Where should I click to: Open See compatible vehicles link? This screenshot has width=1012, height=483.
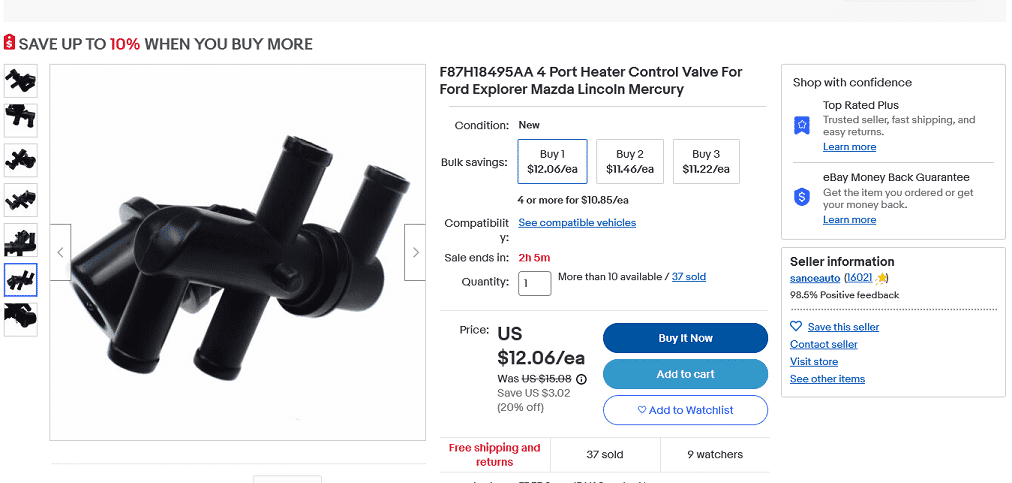[577, 223]
